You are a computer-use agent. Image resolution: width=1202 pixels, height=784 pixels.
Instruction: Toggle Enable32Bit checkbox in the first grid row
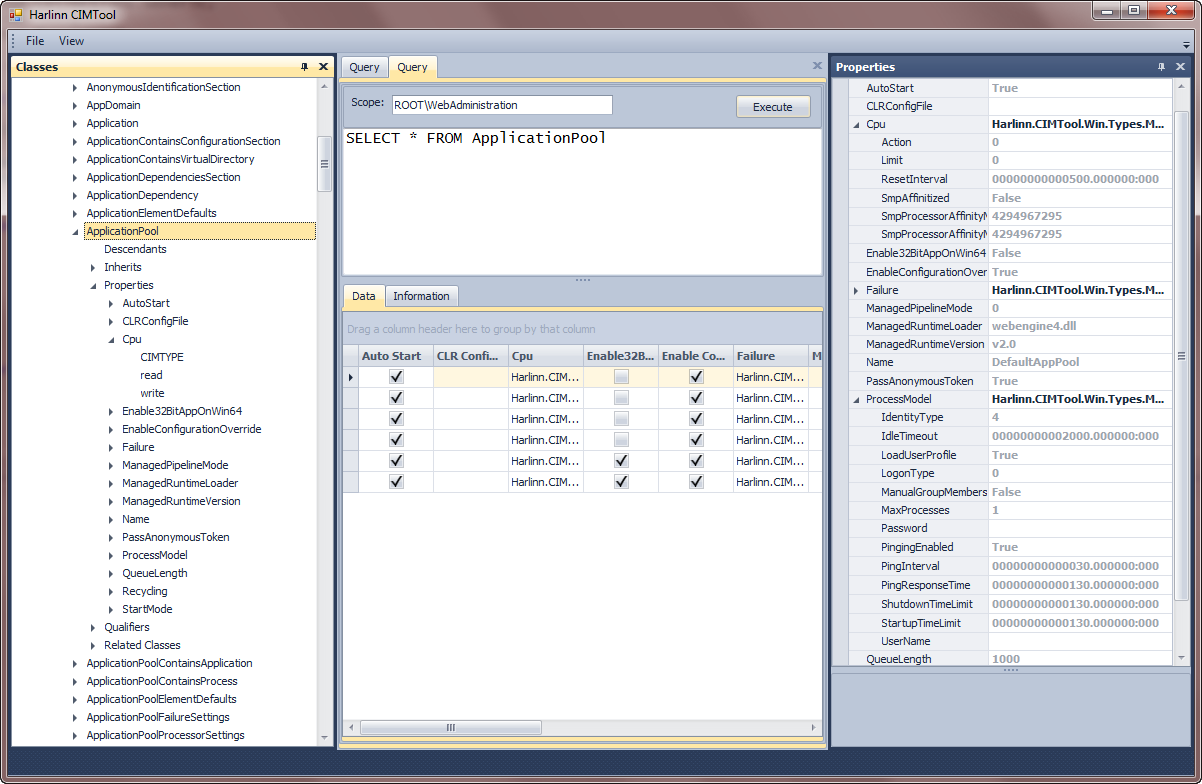(621, 377)
